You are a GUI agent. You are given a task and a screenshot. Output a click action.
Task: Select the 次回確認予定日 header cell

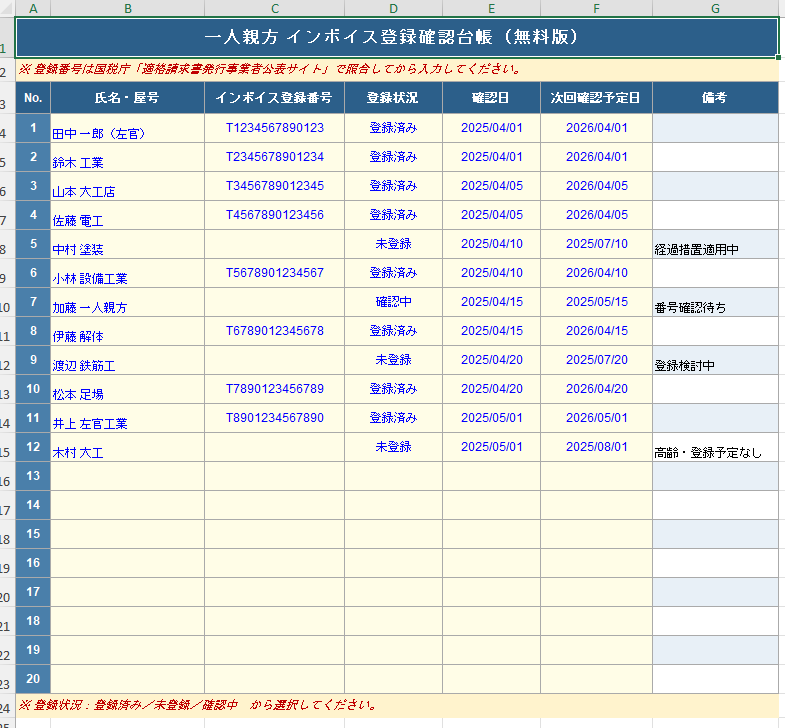coord(597,98)
